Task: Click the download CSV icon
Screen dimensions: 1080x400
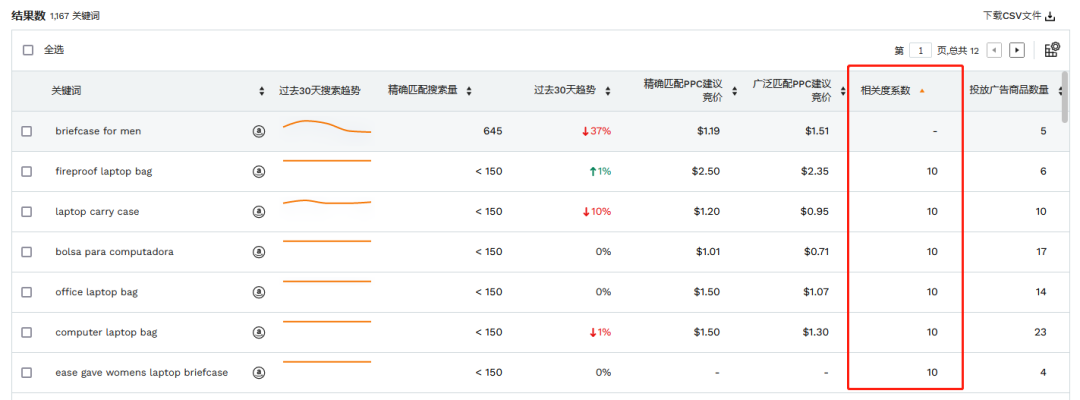Action: (1050, 16)
